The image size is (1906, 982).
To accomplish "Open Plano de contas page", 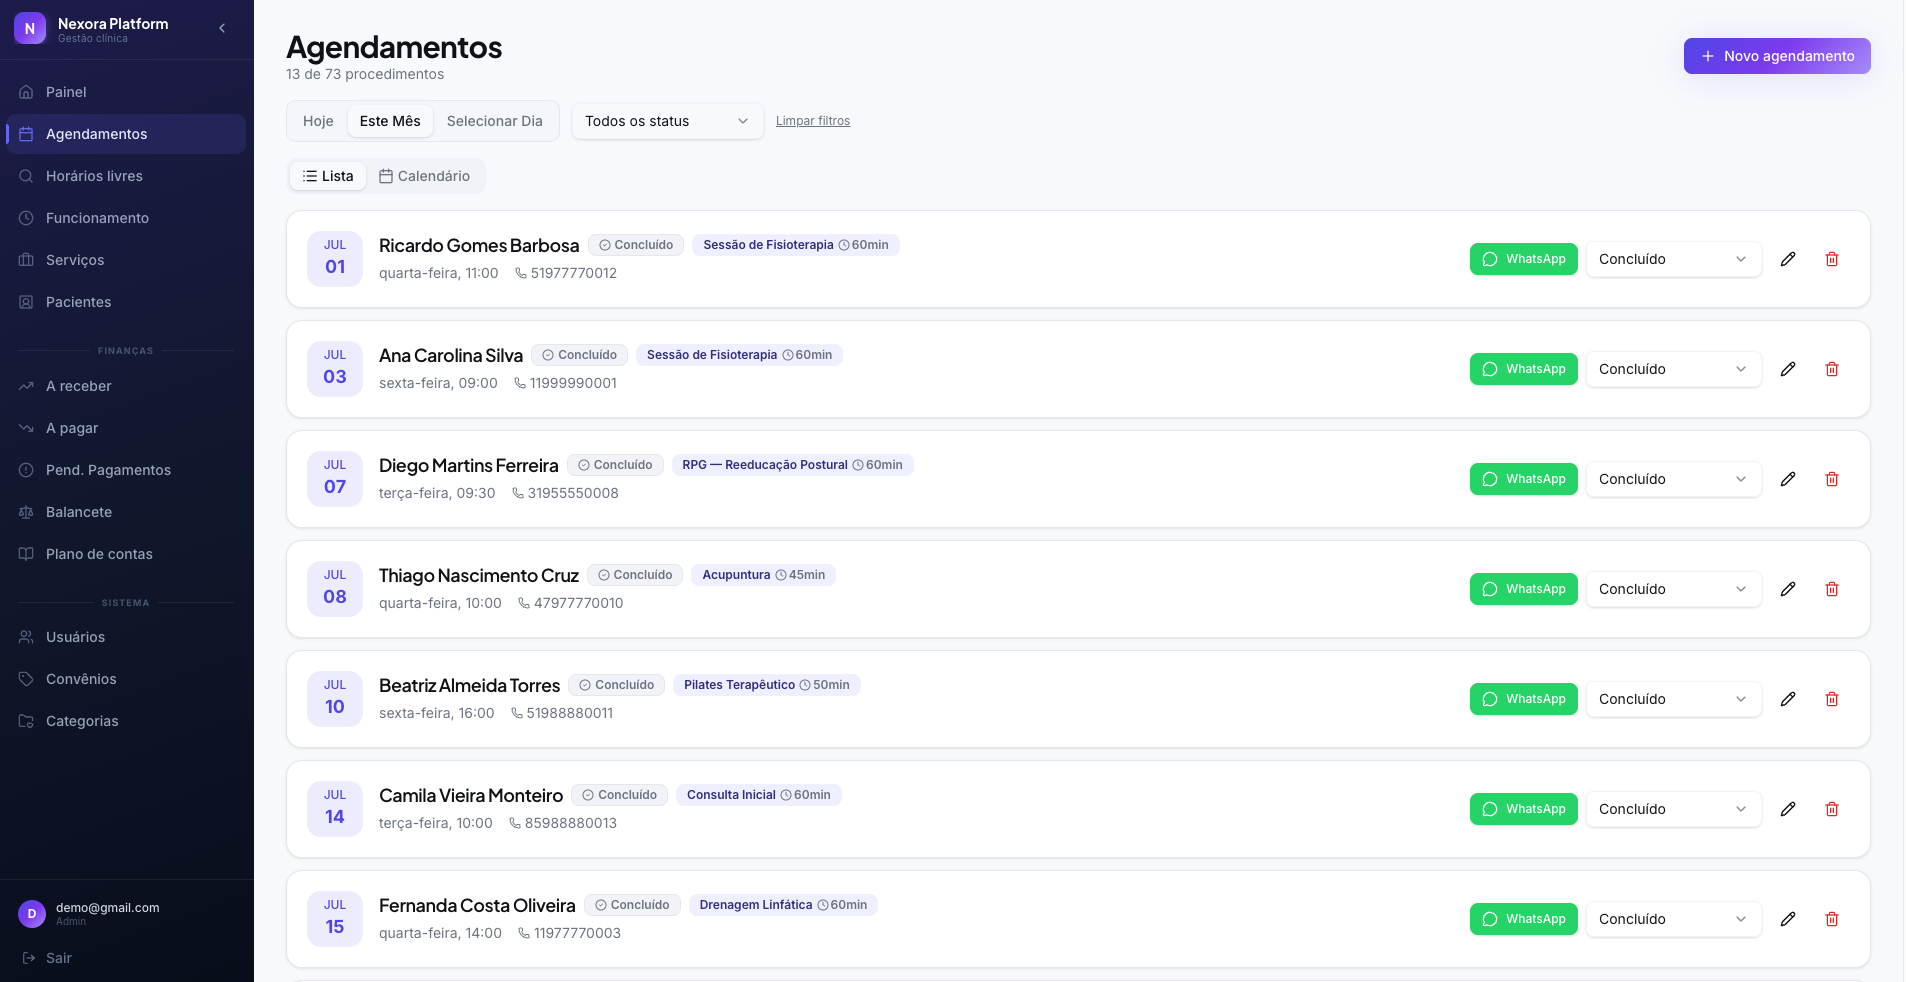I will coord(126,554).
